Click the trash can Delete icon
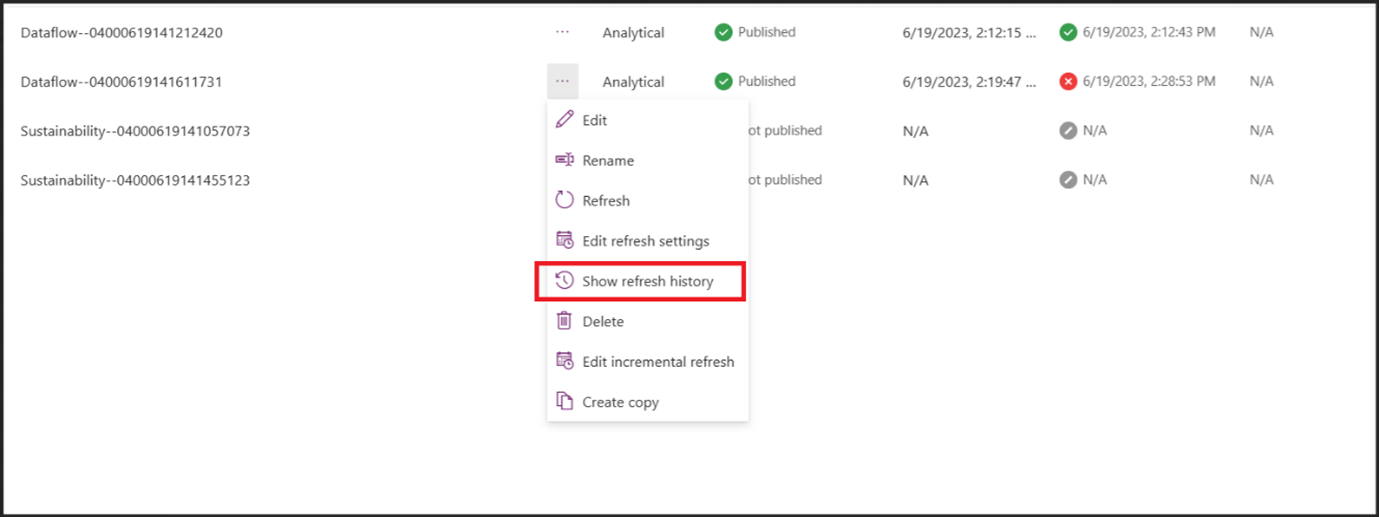 point(564,321)
